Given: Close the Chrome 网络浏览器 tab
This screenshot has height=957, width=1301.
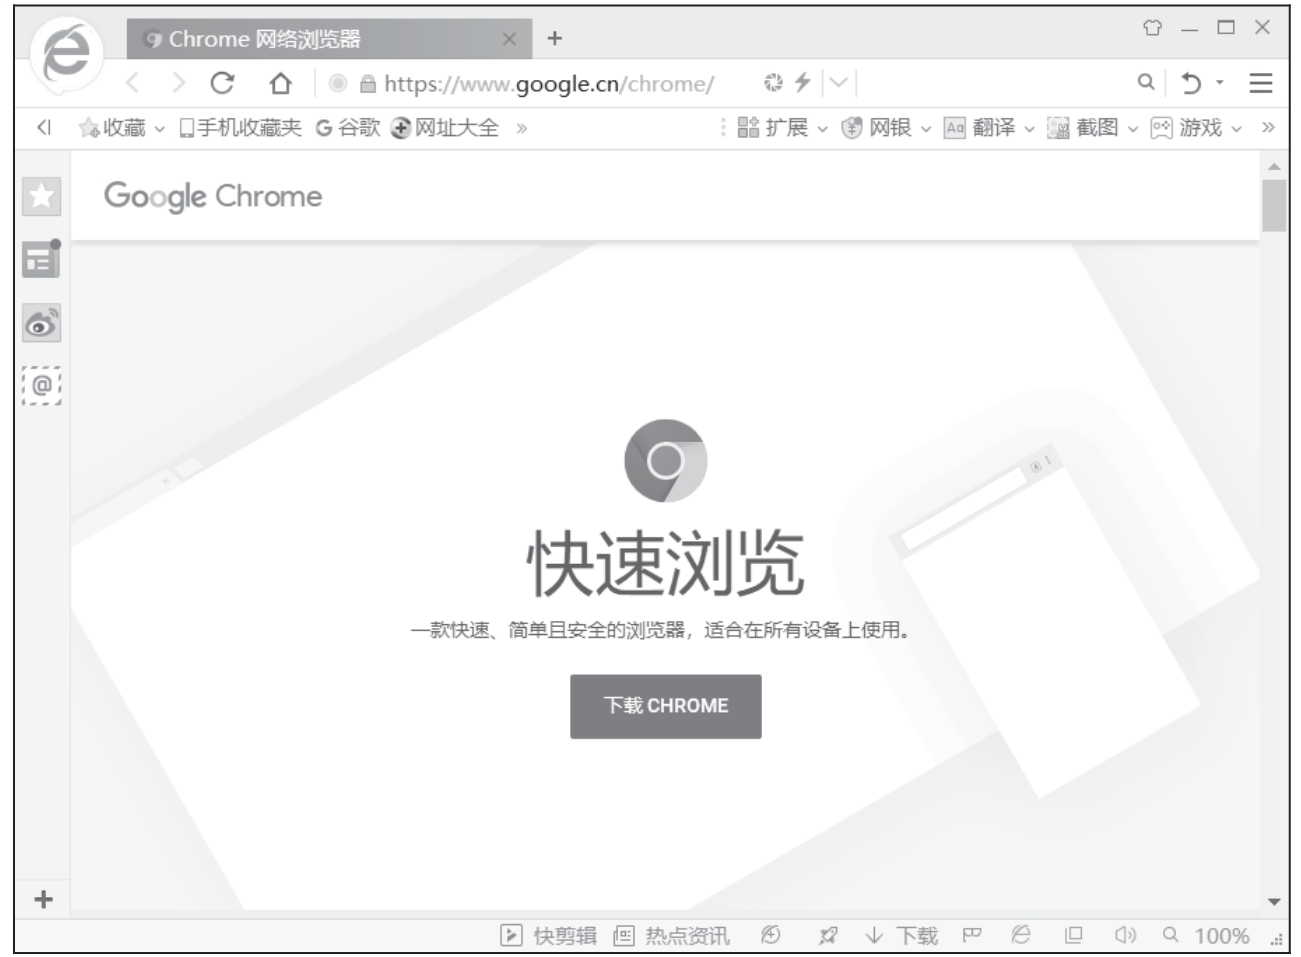Looking at the screenshot, I should tap(510, 39).
